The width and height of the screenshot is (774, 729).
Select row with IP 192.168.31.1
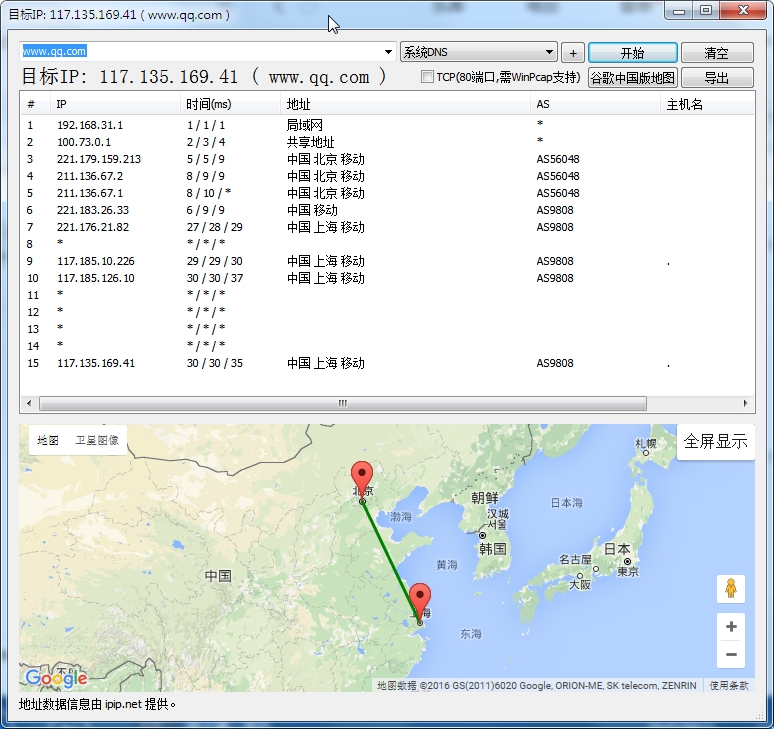point(387,125)
